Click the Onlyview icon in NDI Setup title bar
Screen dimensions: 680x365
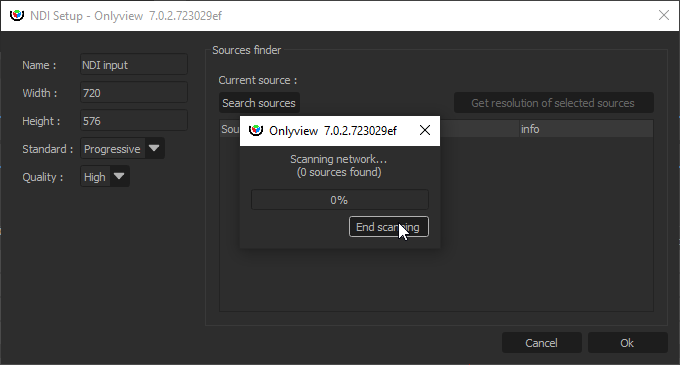click(17, 15)
